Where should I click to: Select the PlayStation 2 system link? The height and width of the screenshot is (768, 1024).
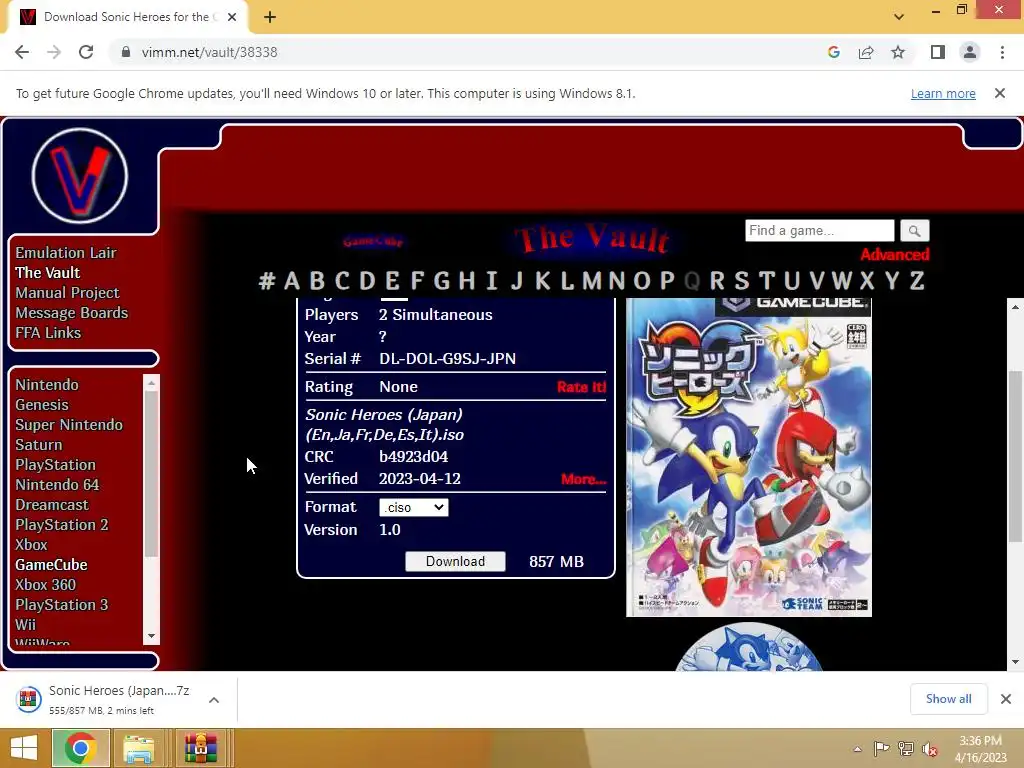[62, 525]
